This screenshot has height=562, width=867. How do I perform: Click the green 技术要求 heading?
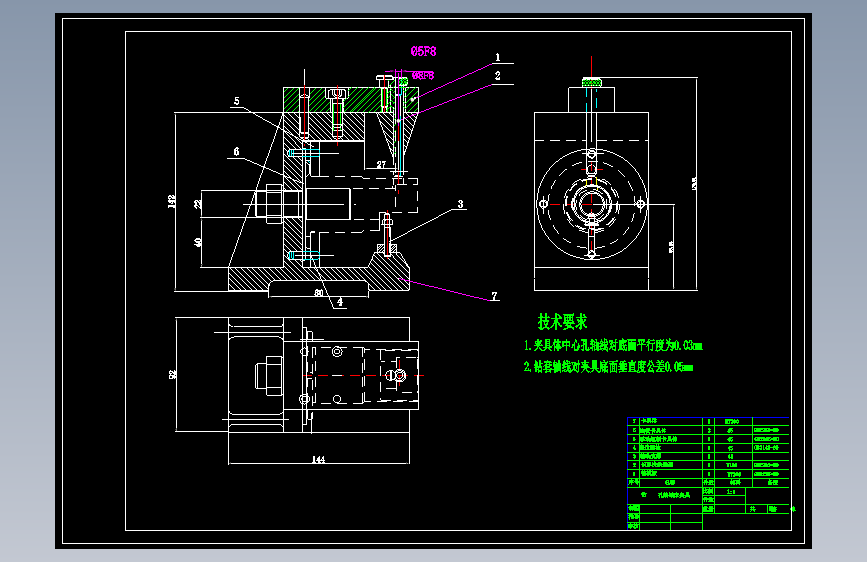562,321
